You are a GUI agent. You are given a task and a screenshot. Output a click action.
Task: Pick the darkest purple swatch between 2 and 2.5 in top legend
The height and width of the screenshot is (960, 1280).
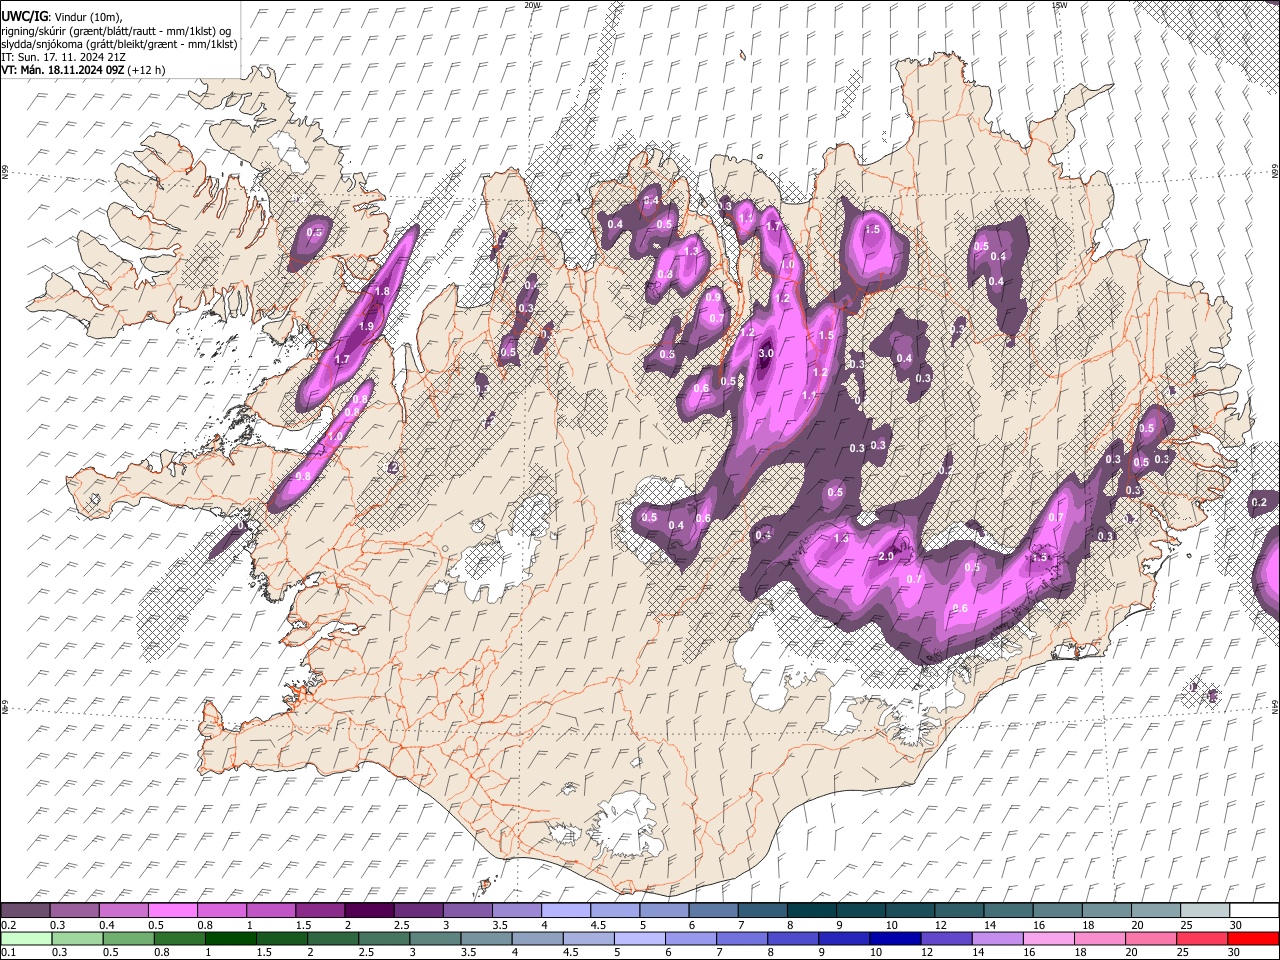click(x=369, y=911)
